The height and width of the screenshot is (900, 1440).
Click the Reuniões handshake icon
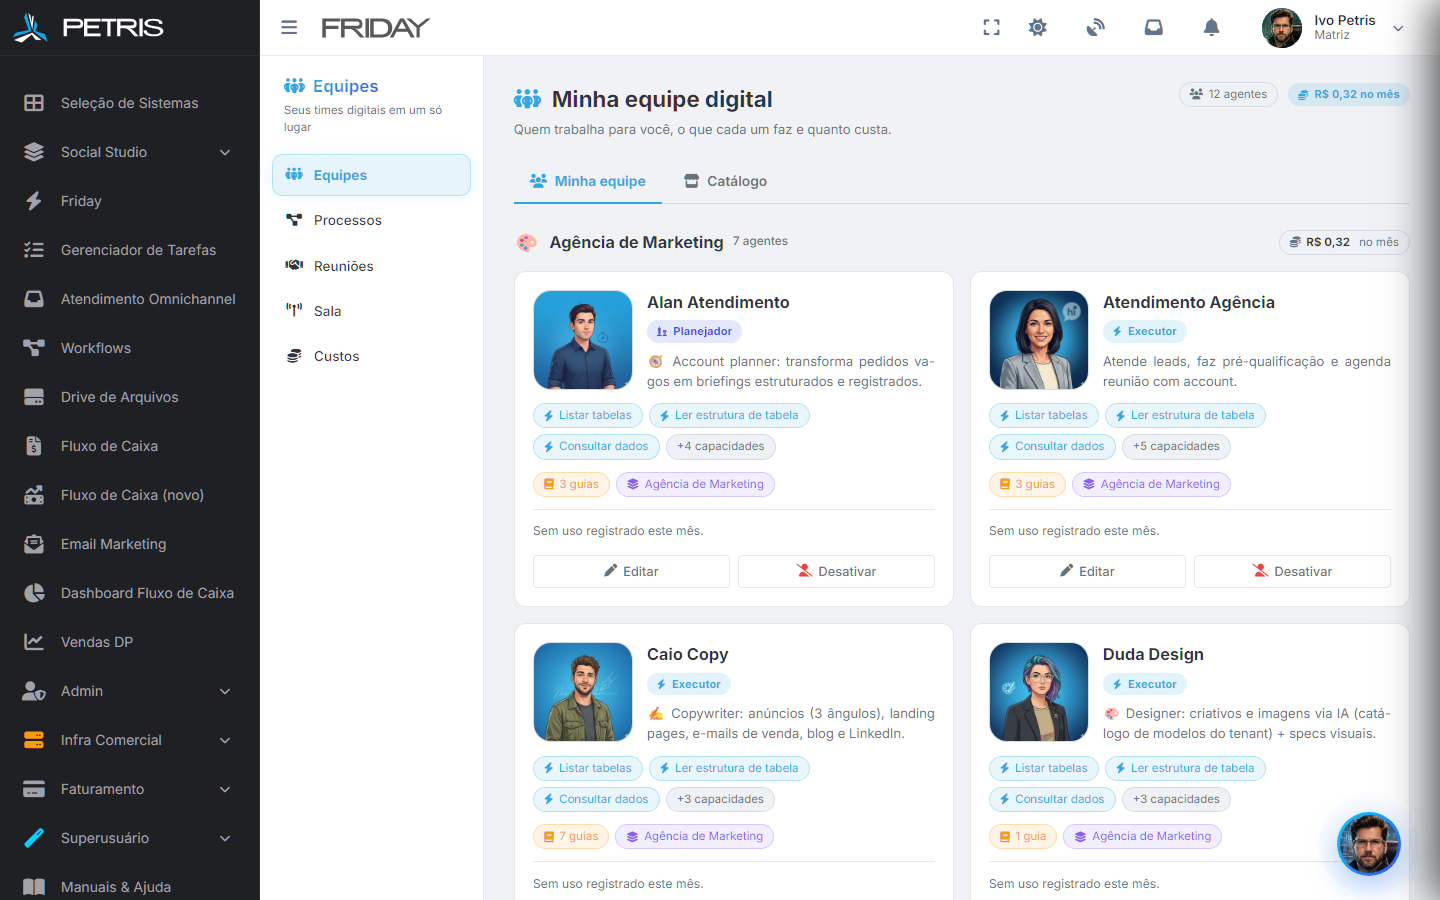[x=294, y=265]
